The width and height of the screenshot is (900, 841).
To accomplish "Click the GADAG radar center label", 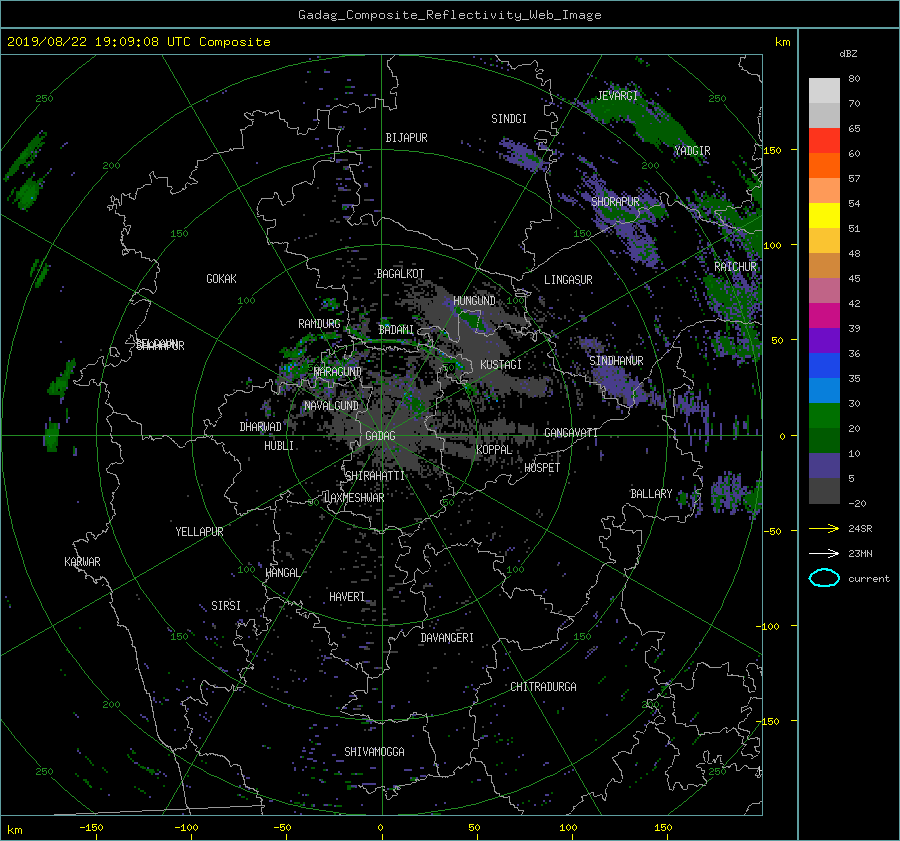I will [x=381, y=436].
